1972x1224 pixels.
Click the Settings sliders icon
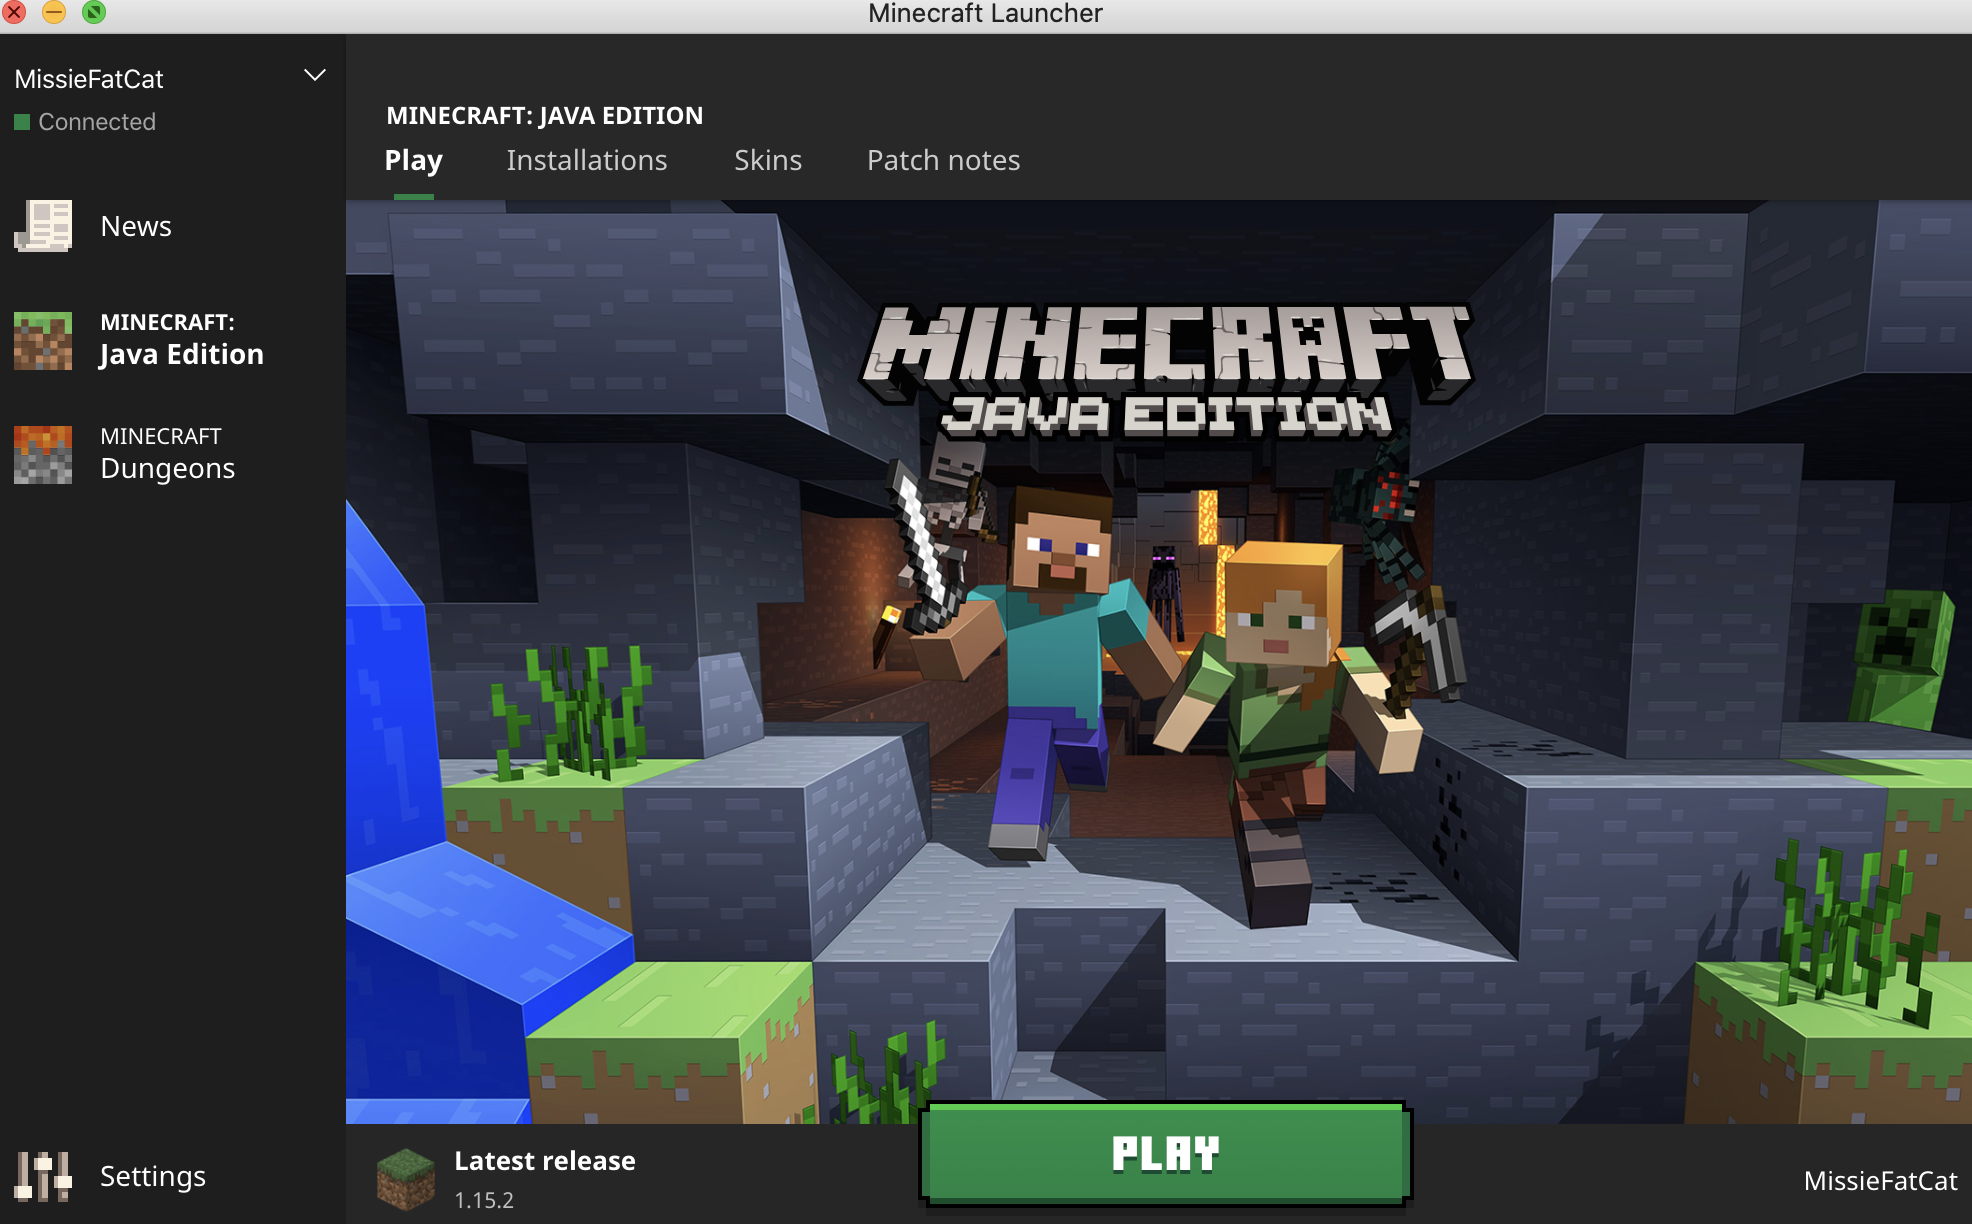click(43, 1176)
